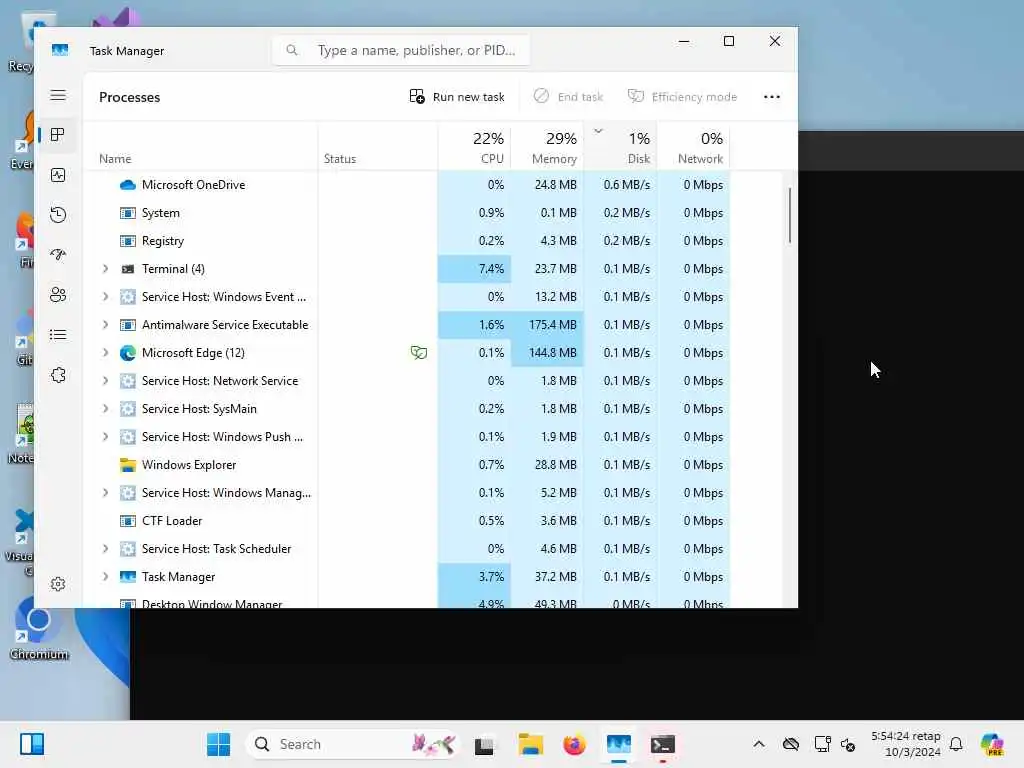Click the OneDrive tray icon

(791, 744)
